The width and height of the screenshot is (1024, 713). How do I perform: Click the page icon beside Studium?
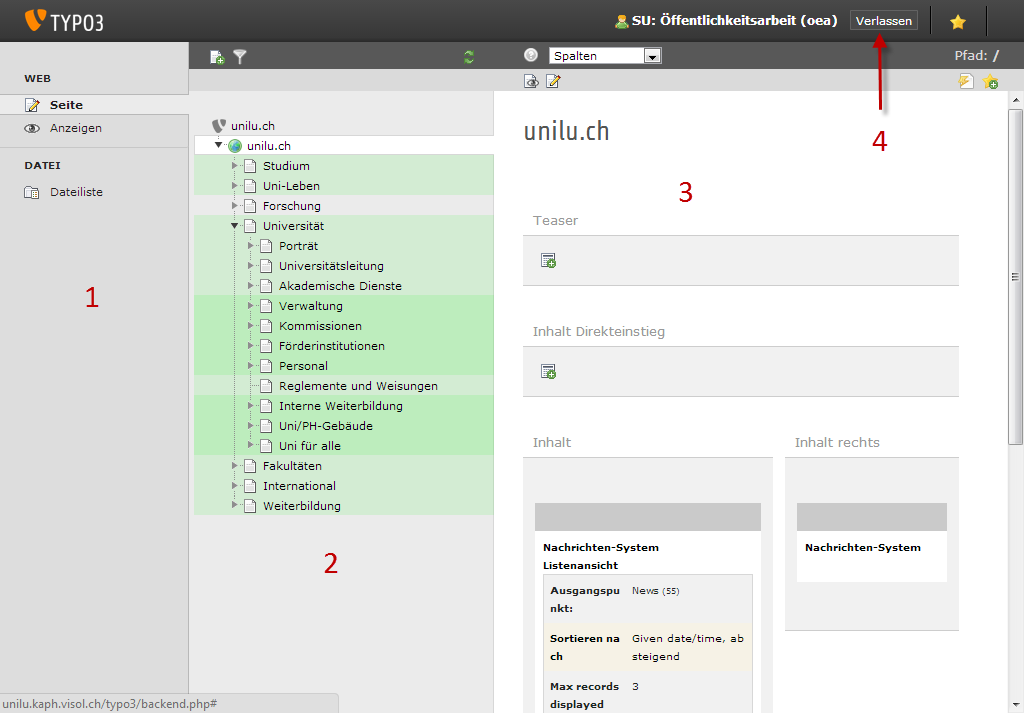[249, 166]
